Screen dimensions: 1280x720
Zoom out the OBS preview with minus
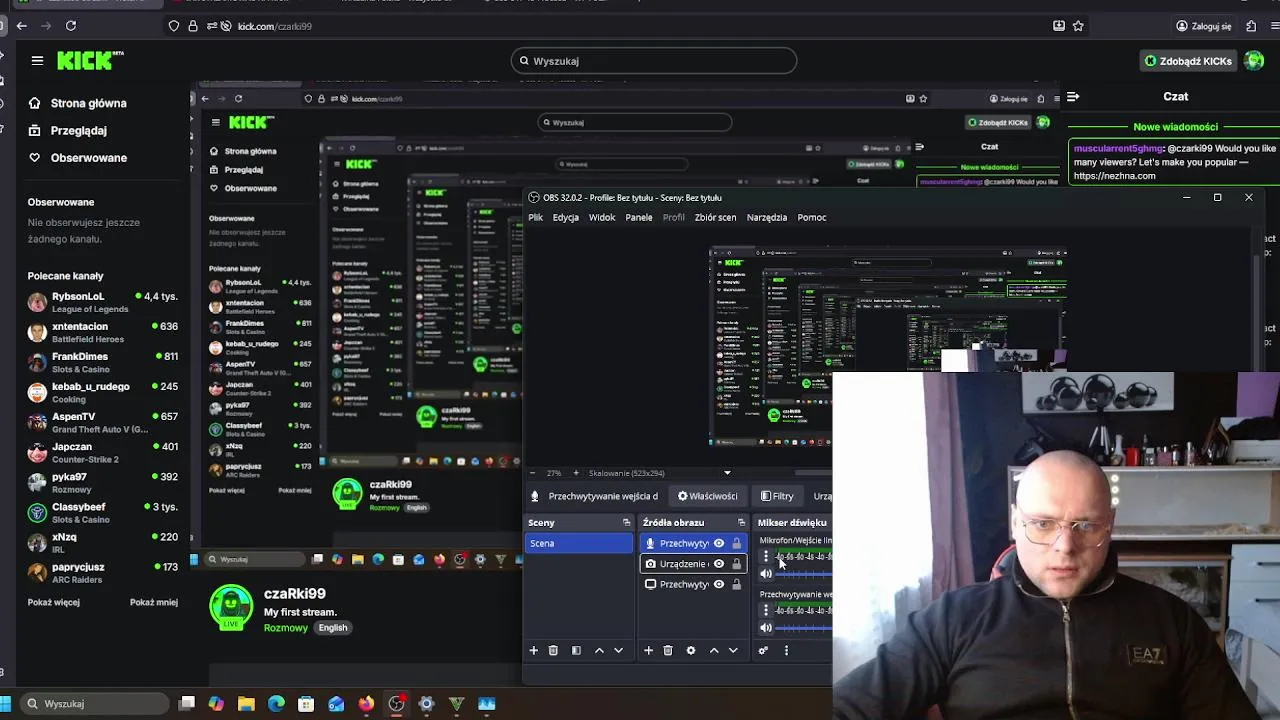[x=532, y=473]
